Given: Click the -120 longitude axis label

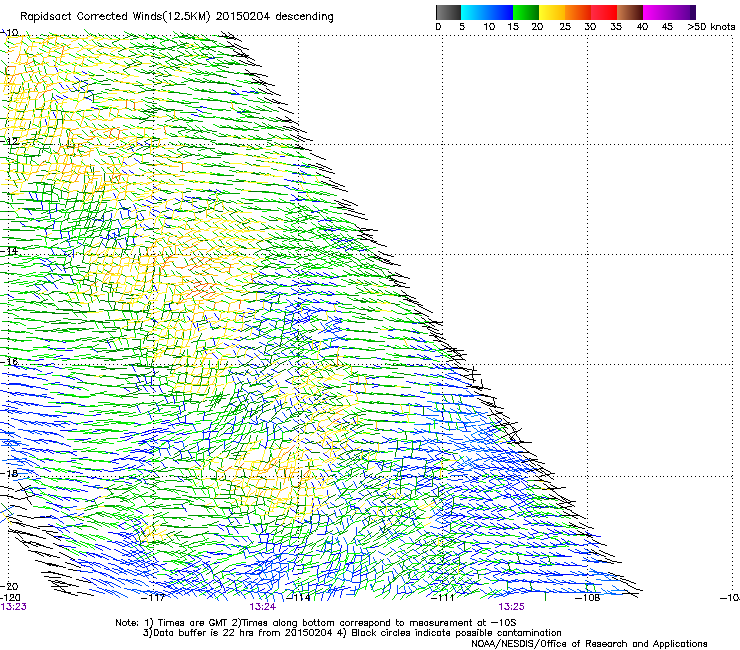Looking at the screenshot, I should tap(10, 598).
